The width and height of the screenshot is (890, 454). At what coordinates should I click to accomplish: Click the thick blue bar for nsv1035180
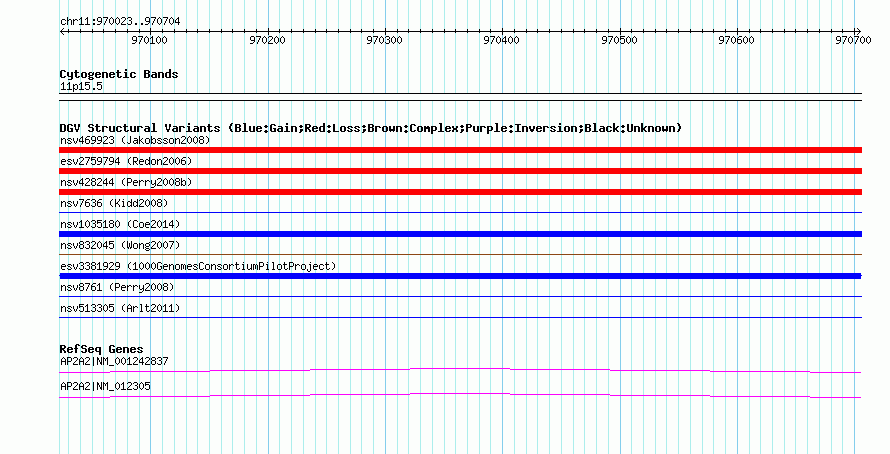coord(460,234)
